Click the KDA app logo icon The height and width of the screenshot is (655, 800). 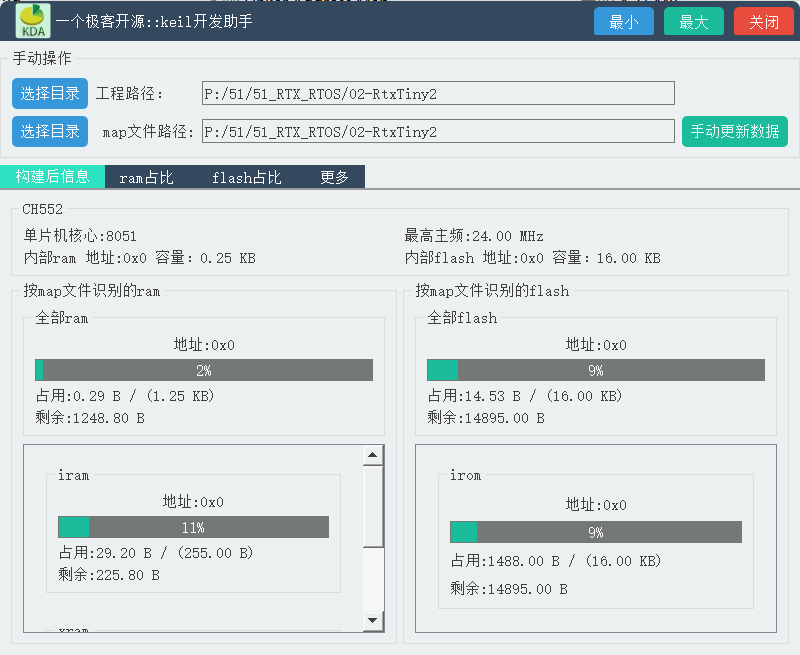(33, 21)
